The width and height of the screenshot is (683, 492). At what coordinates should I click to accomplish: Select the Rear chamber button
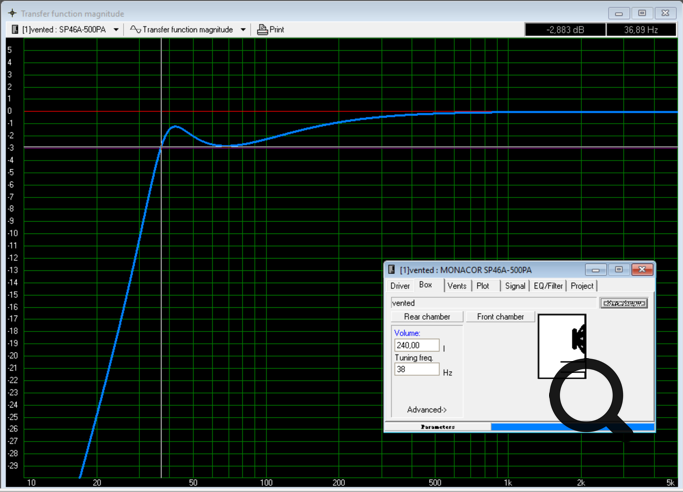pyautogui.click(x=427, y=317)
